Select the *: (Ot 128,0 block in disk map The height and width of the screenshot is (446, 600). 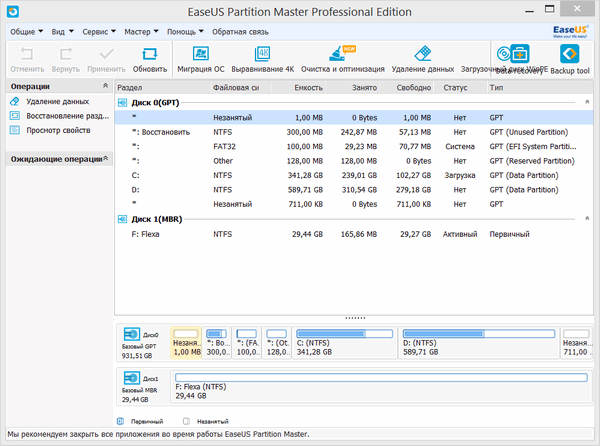click(277, 343)
